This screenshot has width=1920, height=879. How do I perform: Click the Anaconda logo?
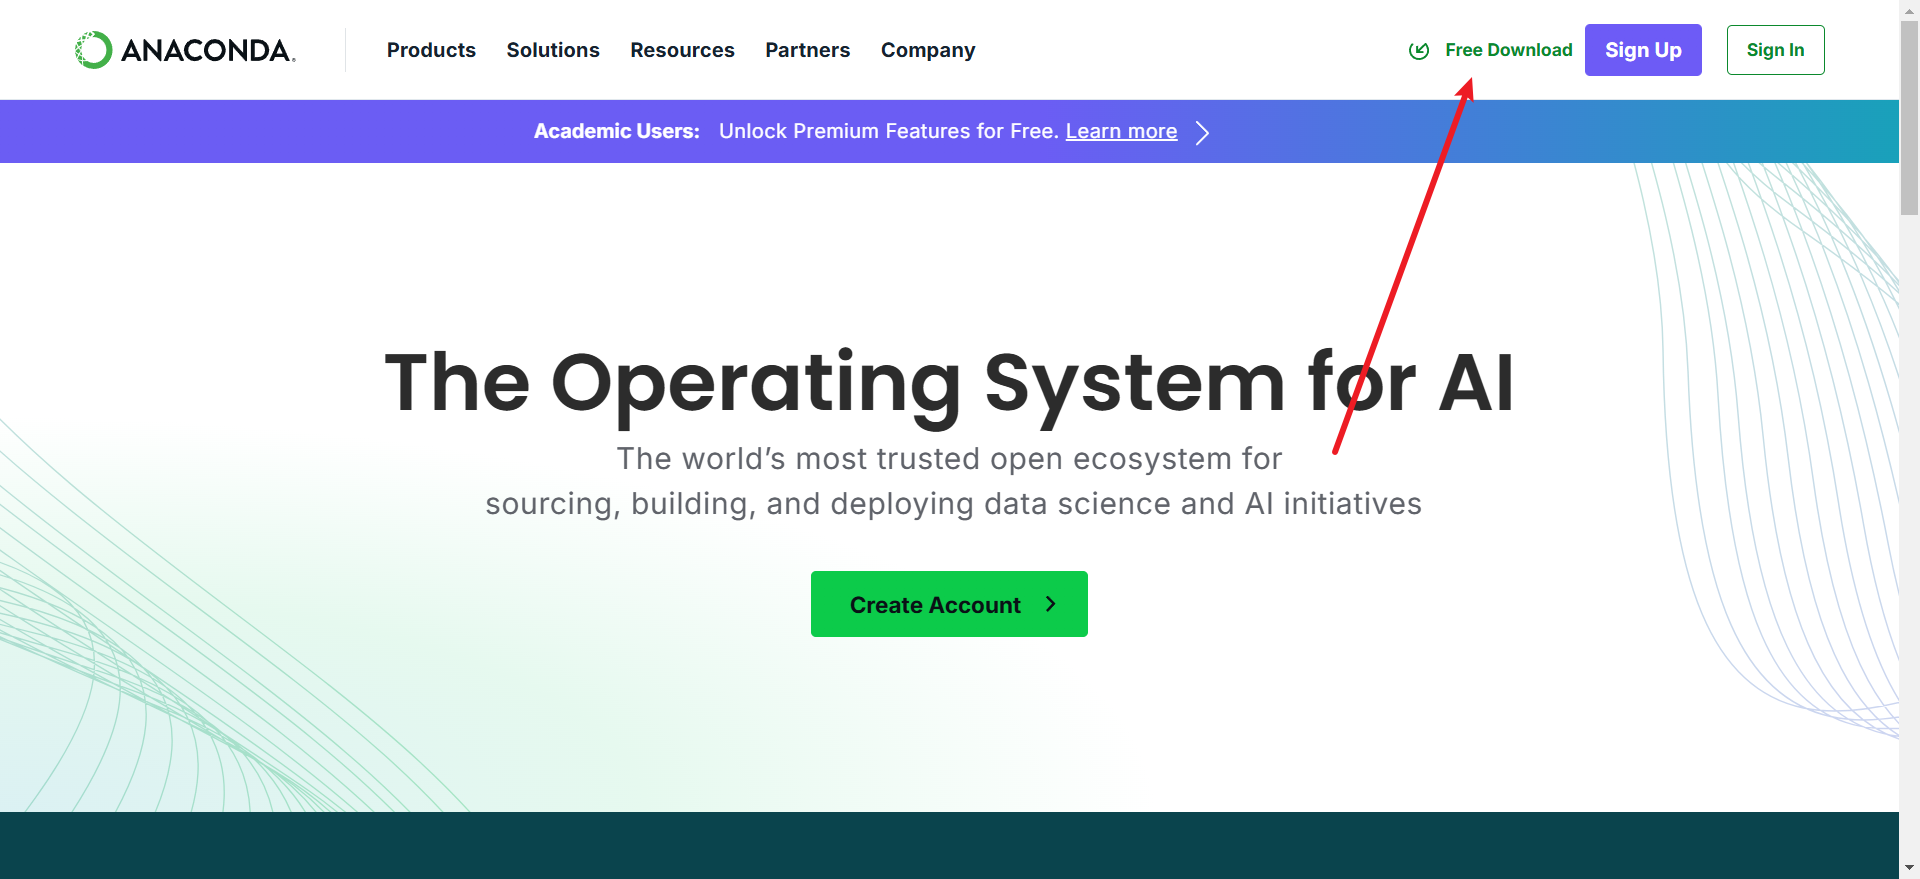click(185, 50)
